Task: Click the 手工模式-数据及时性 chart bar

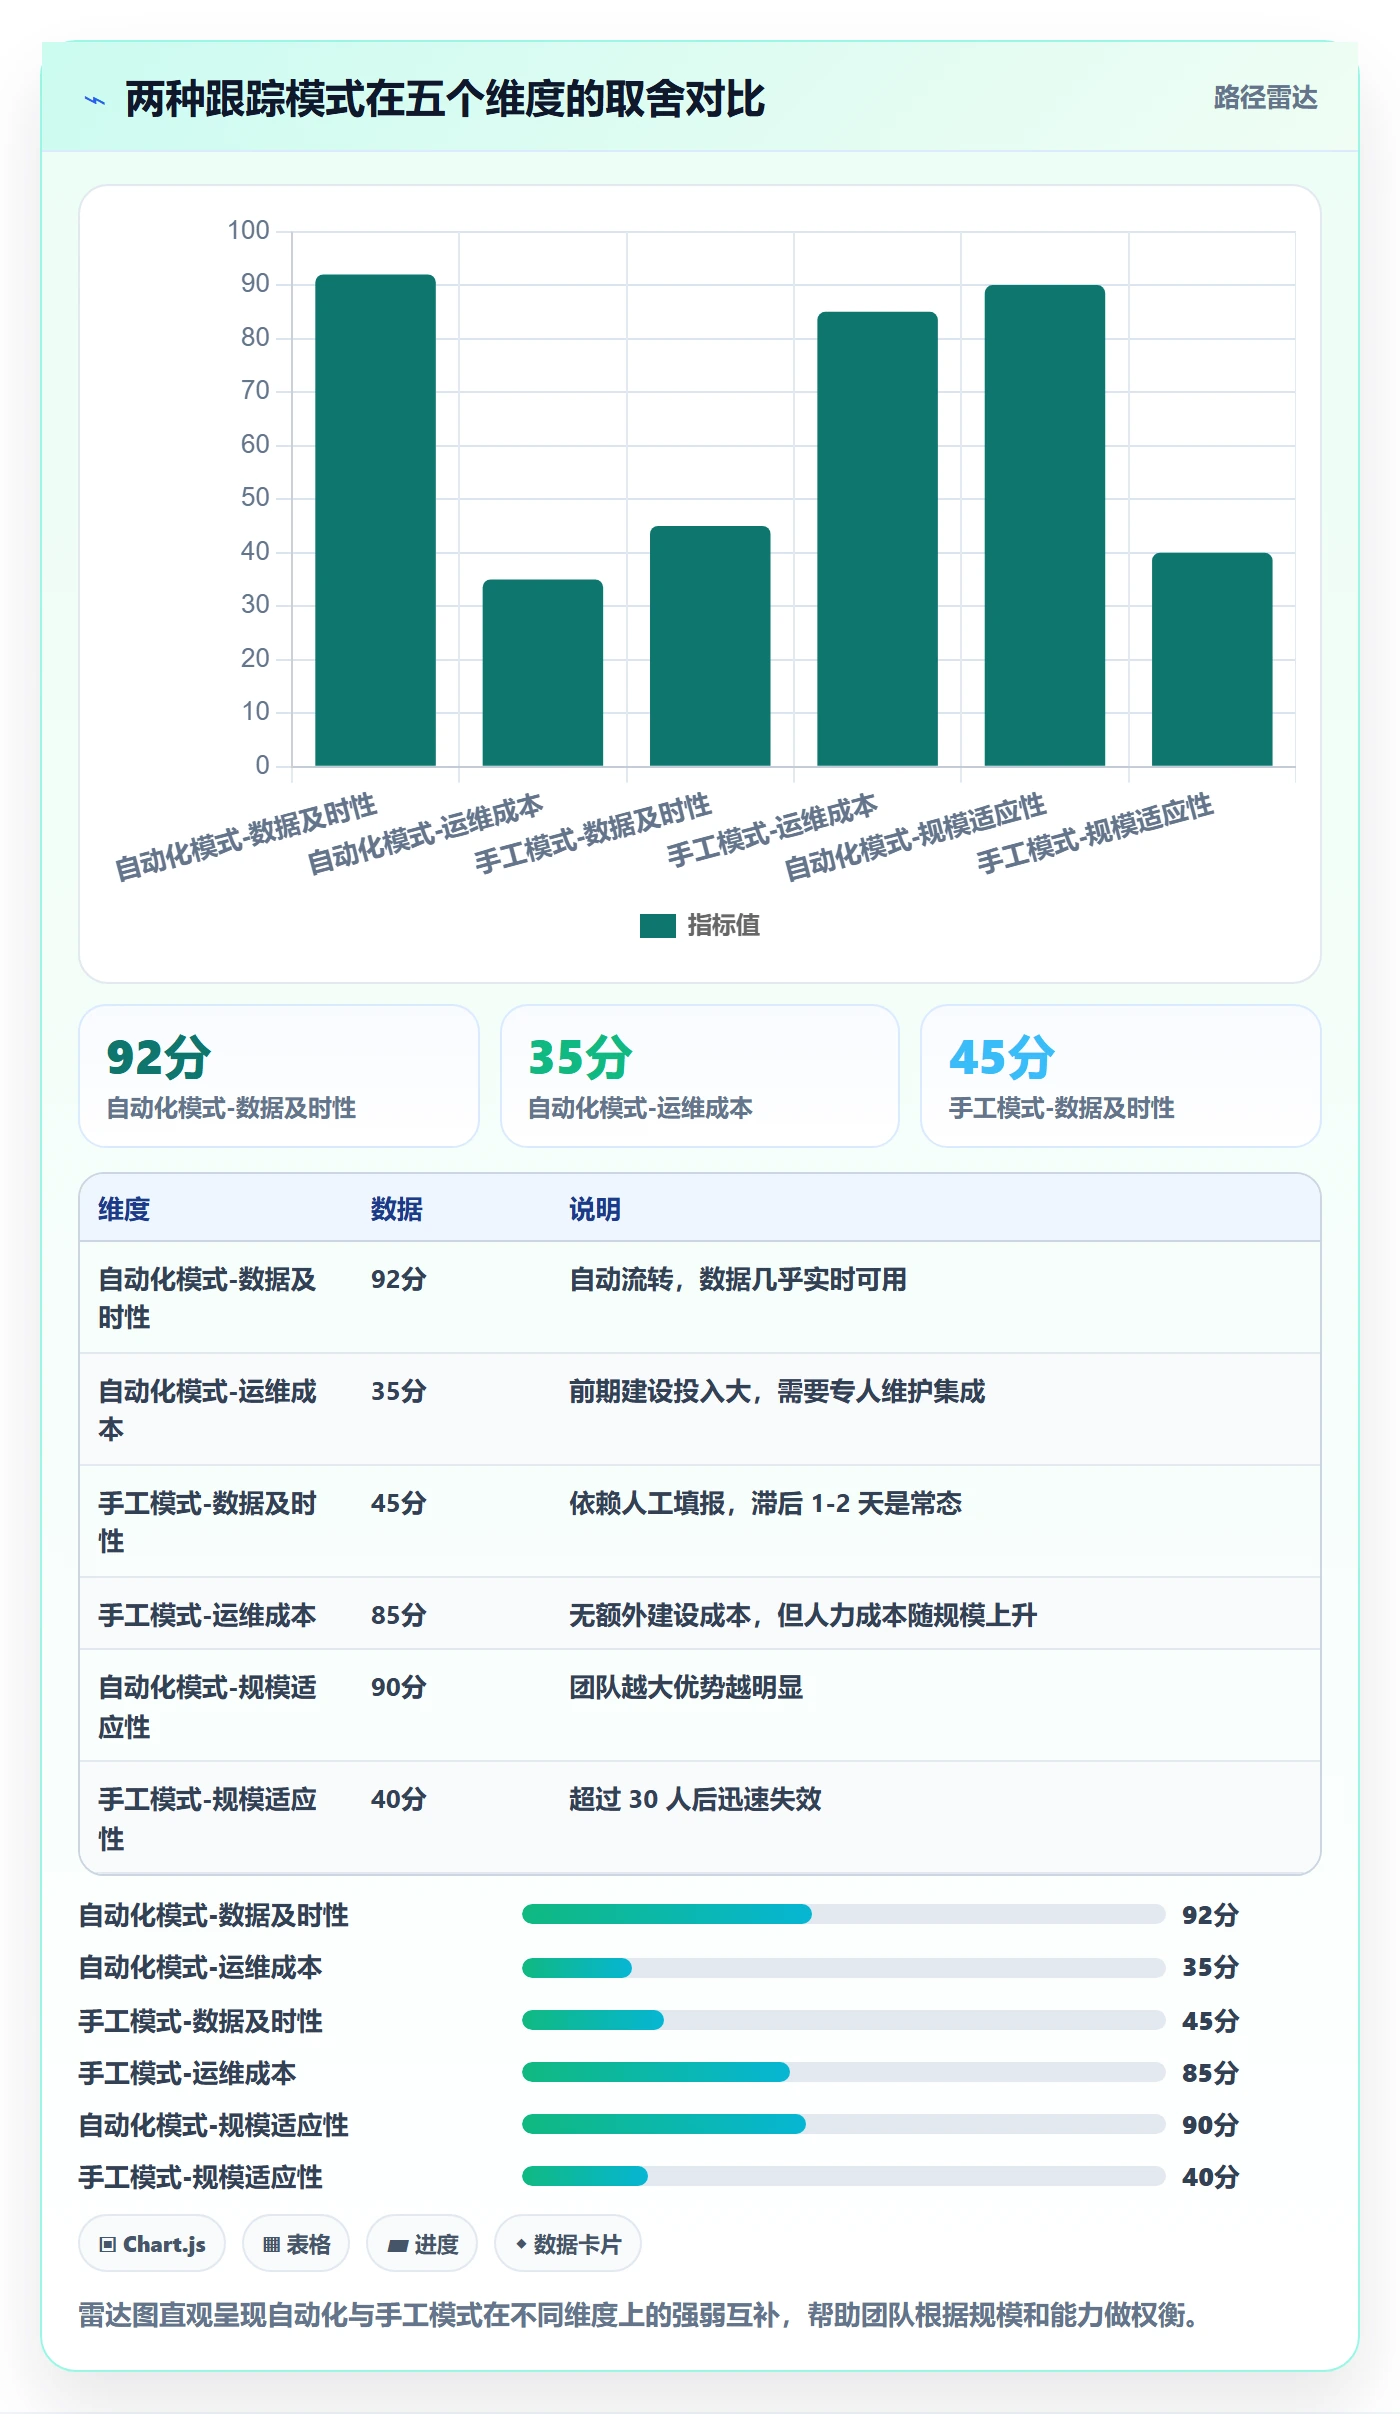Action: 710,646
